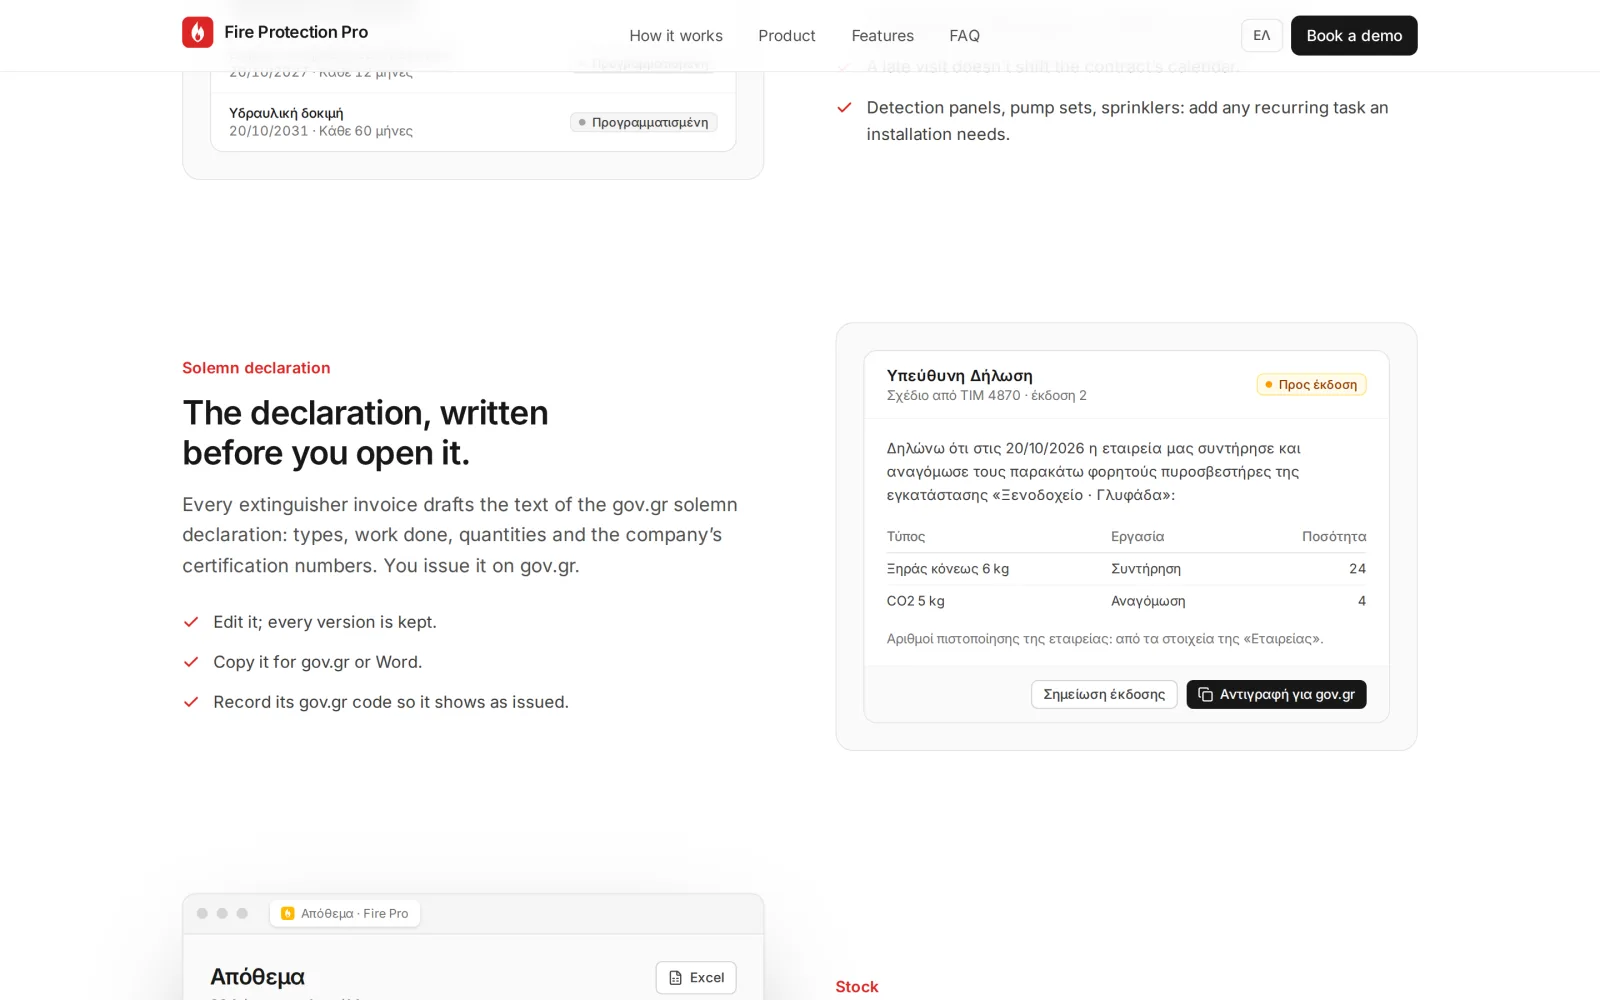This screenshot has height=1000, width=1600.
Task: Switch language with the ΕΛ button
Action: pos(1262,36)
